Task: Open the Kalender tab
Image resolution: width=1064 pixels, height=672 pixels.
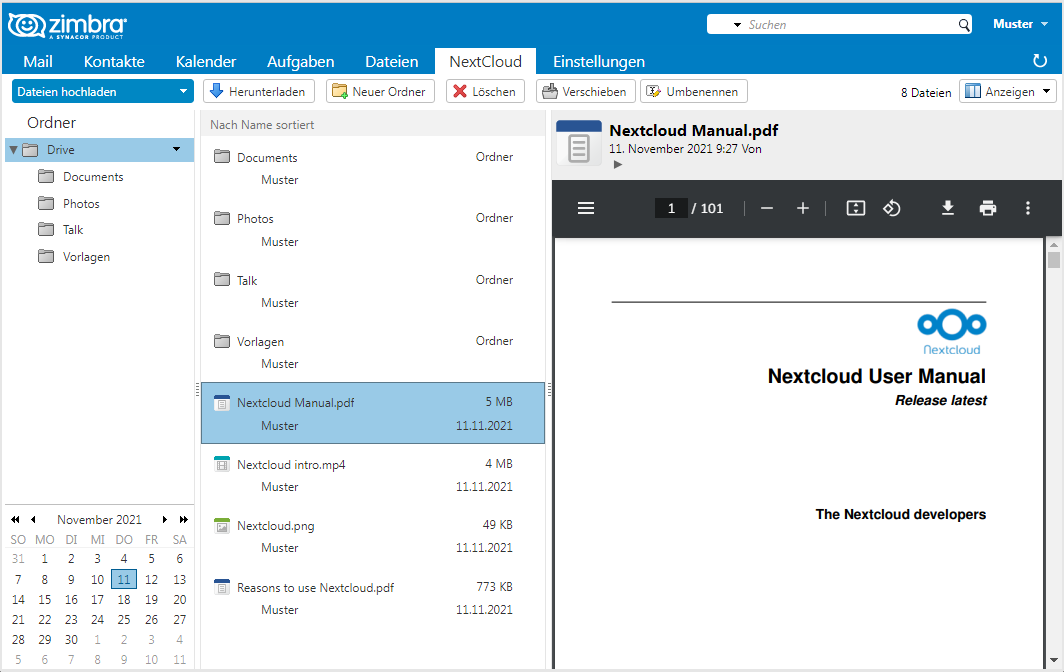Action: coord(206,62)
